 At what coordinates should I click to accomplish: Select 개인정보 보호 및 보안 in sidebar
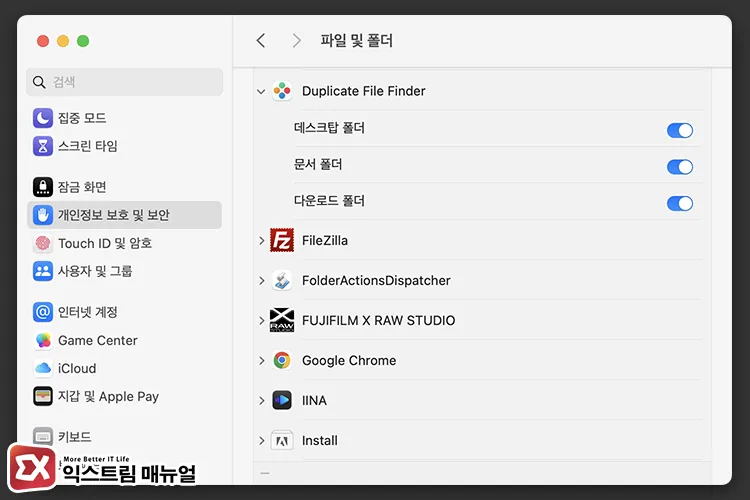point(124,215)
